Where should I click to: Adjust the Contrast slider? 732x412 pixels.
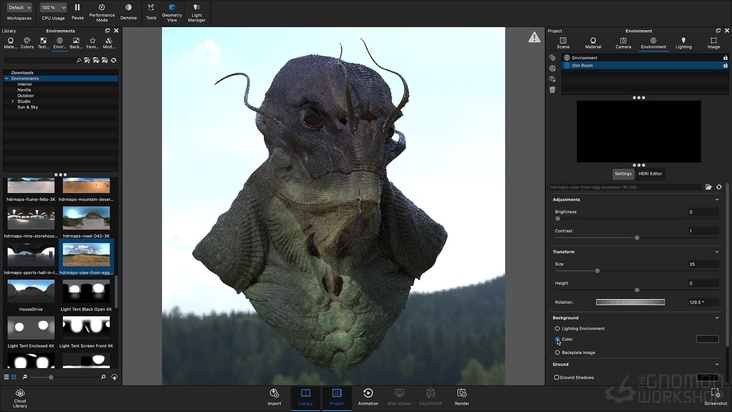(636, 238)
